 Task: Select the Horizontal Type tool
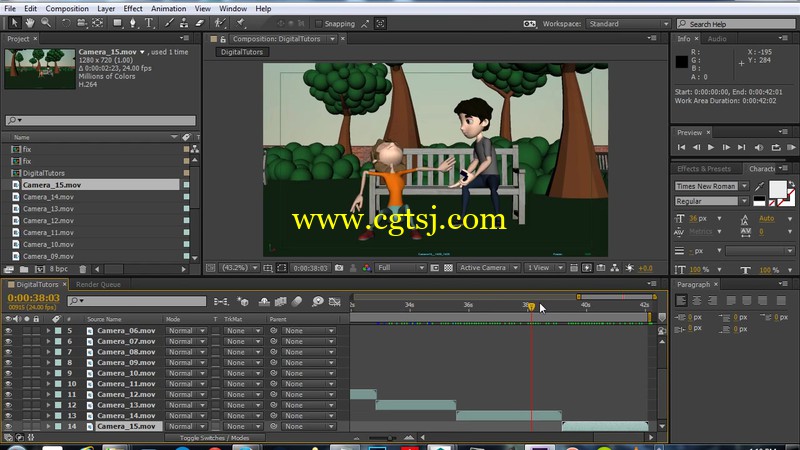149,23
